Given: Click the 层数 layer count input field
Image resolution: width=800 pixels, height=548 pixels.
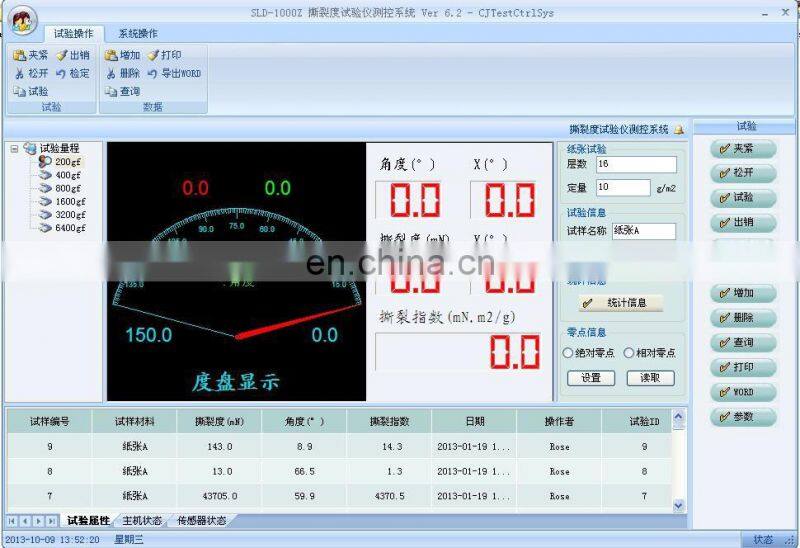Looking at the screenshot, I should click(635, 164).
